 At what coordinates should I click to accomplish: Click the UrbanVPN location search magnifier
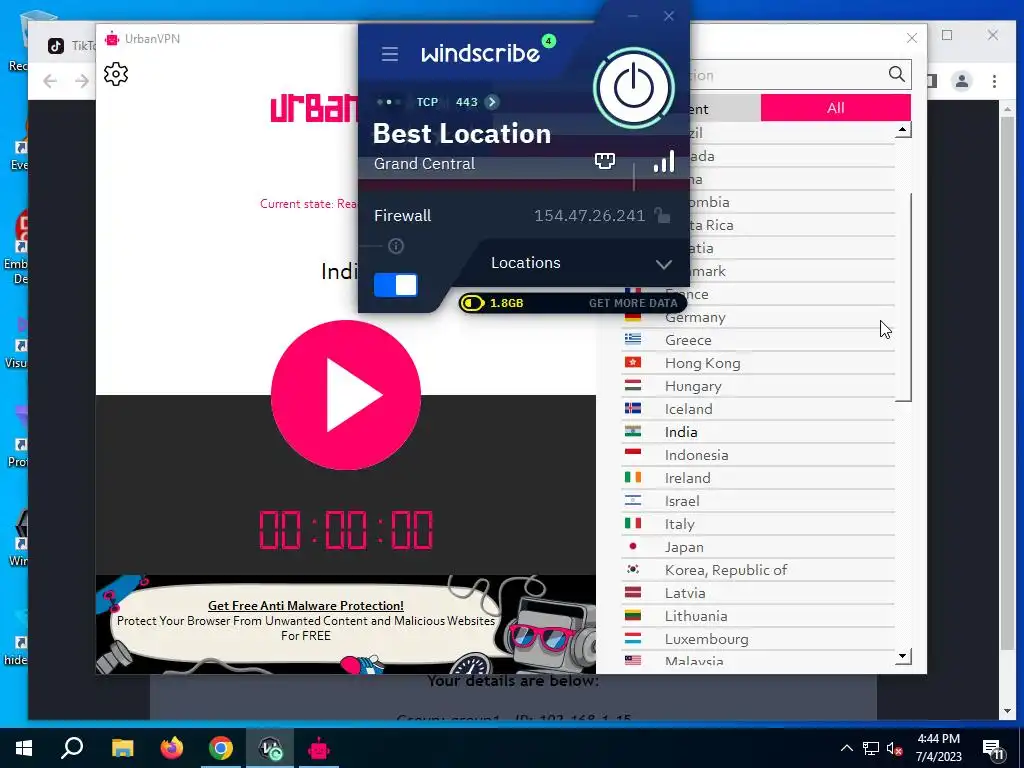tap(897, 74)
